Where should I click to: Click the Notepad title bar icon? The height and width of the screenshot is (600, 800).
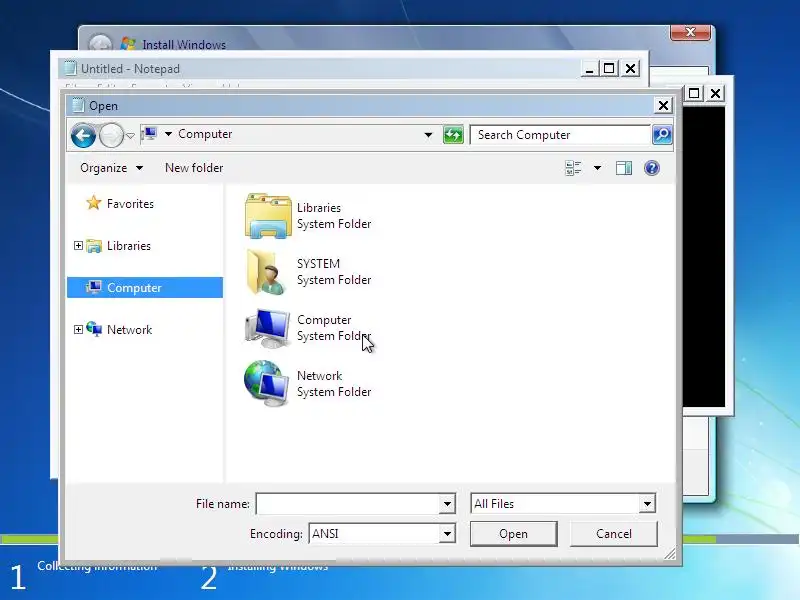(70, 68)
